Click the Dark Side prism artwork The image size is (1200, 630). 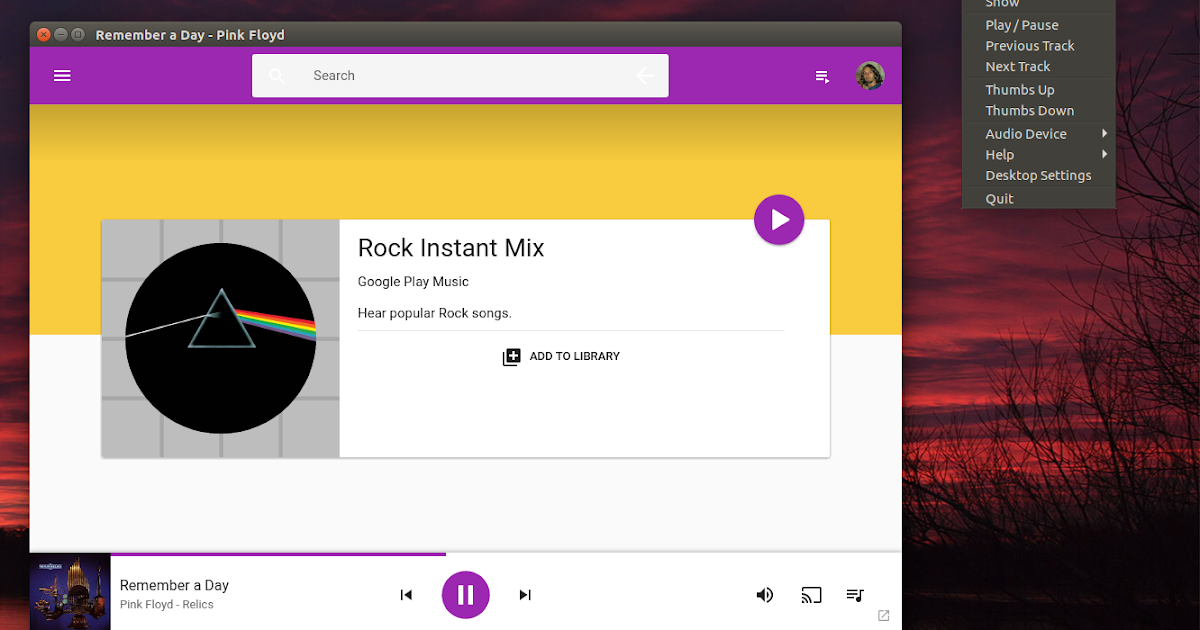[221, 338]
